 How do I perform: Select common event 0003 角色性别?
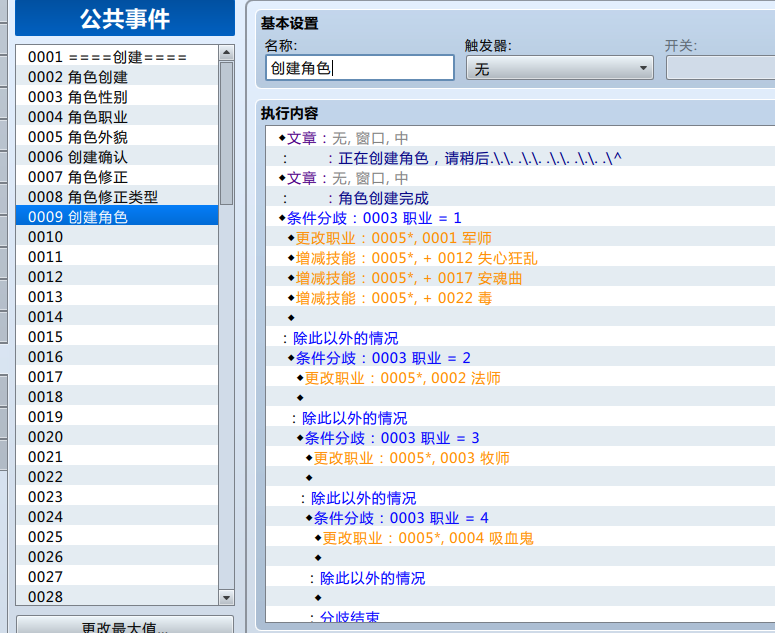pyautogui.click(x=117, y=97)
